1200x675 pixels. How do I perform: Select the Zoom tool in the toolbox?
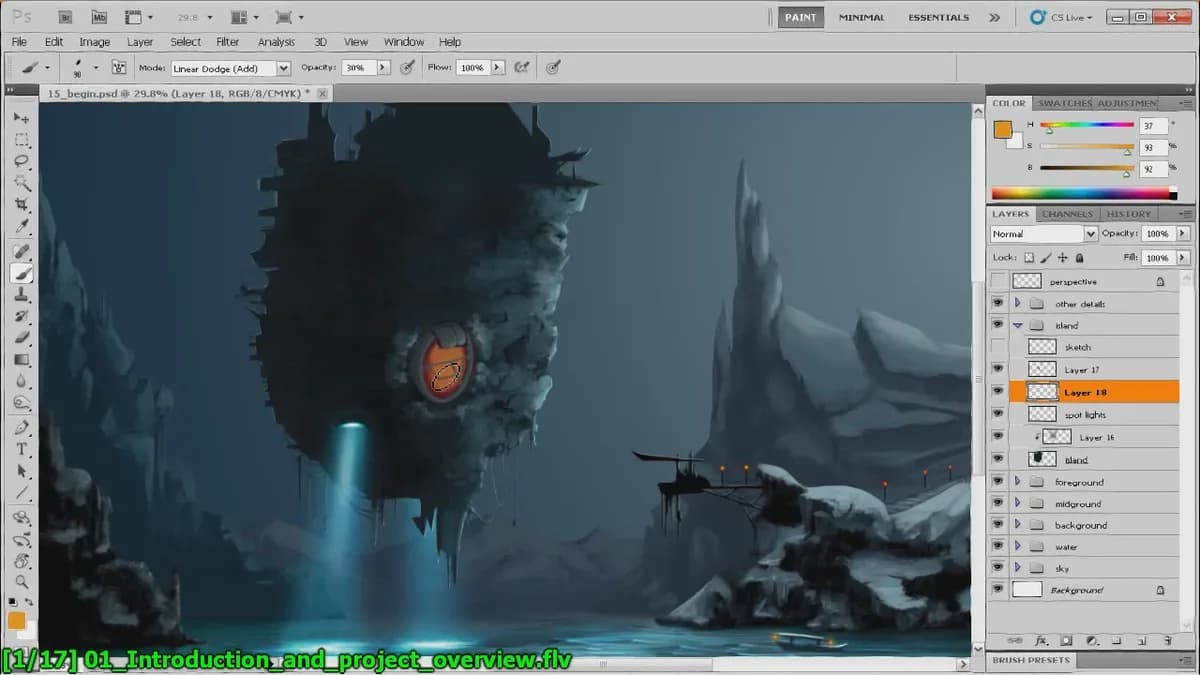pyautogui.click(x=21, y=581)
